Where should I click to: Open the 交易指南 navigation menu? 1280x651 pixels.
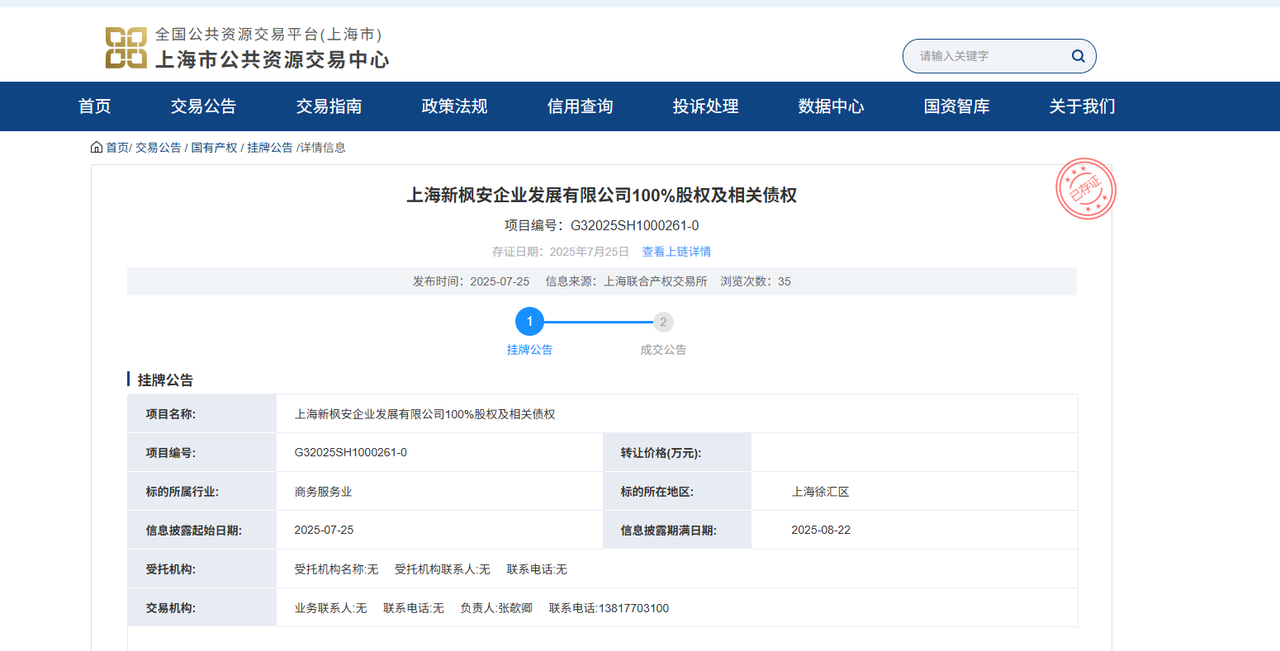click(329, 106)
